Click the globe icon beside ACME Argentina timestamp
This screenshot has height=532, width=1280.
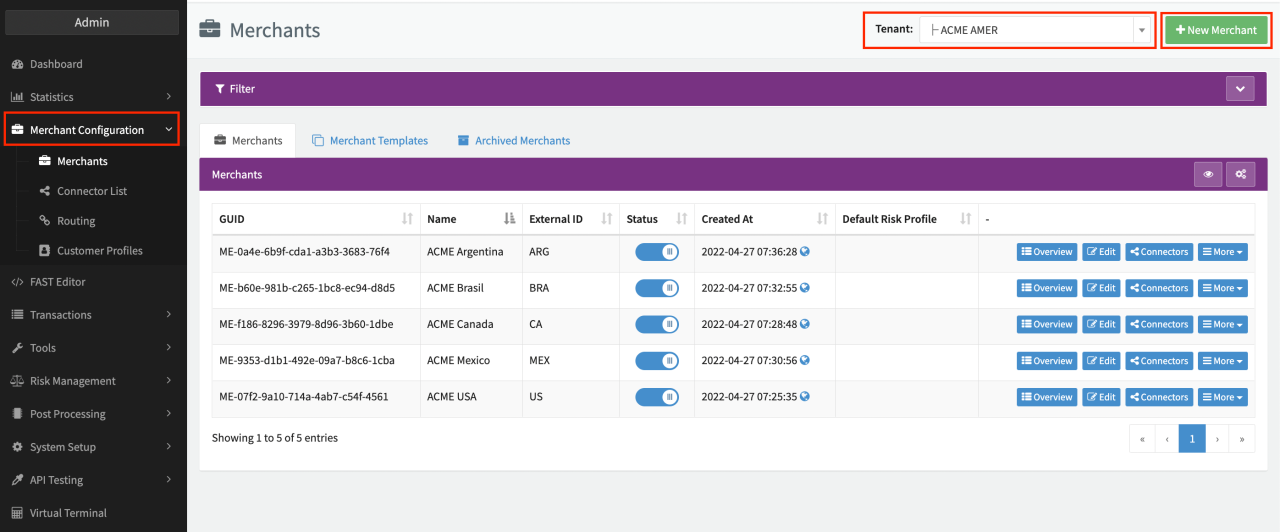tap(805, 251)
